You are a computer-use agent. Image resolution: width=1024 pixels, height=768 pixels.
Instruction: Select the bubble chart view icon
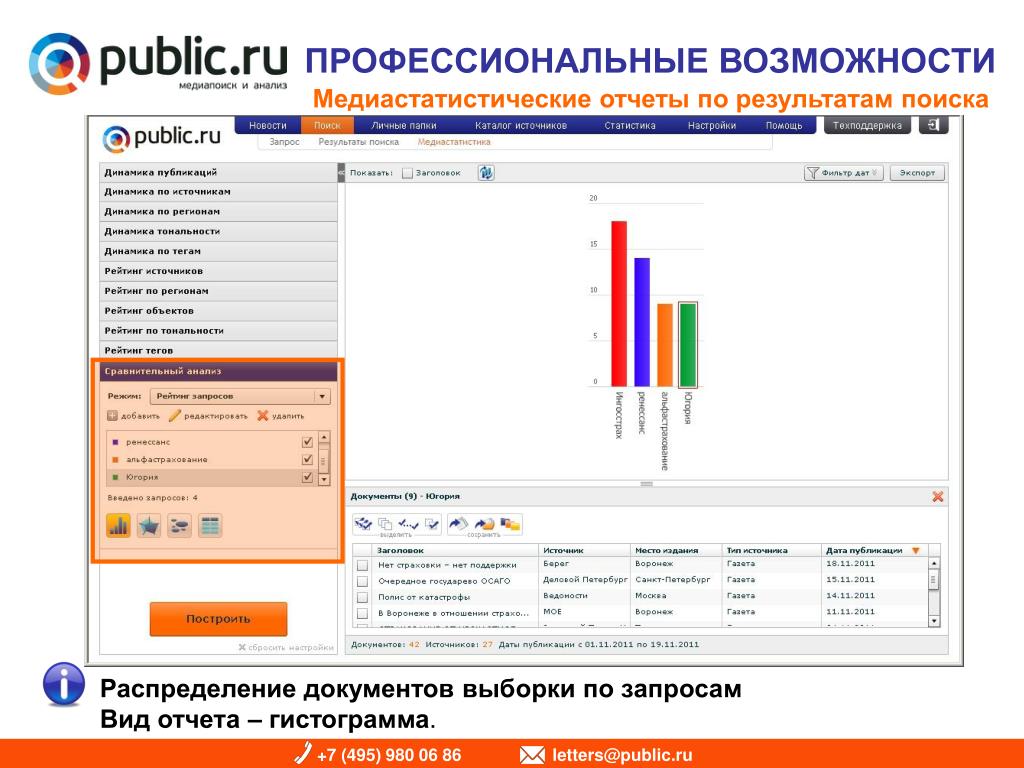[x=180, y=525]
